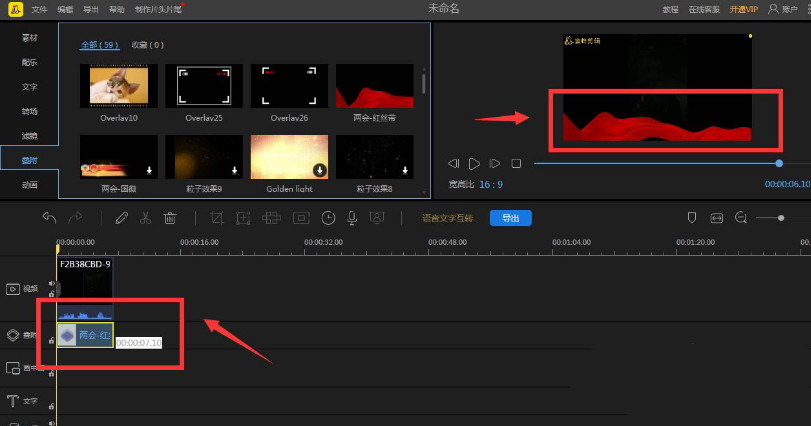Click the freeze frame tool icon
Screen dimensions: 811x426
point(301,218)
